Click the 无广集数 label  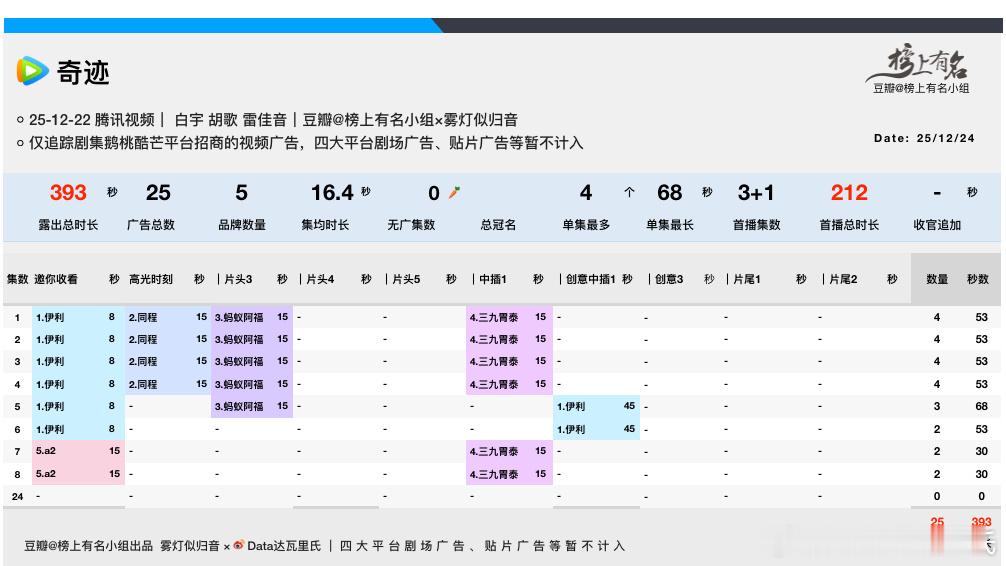(411, 225)
